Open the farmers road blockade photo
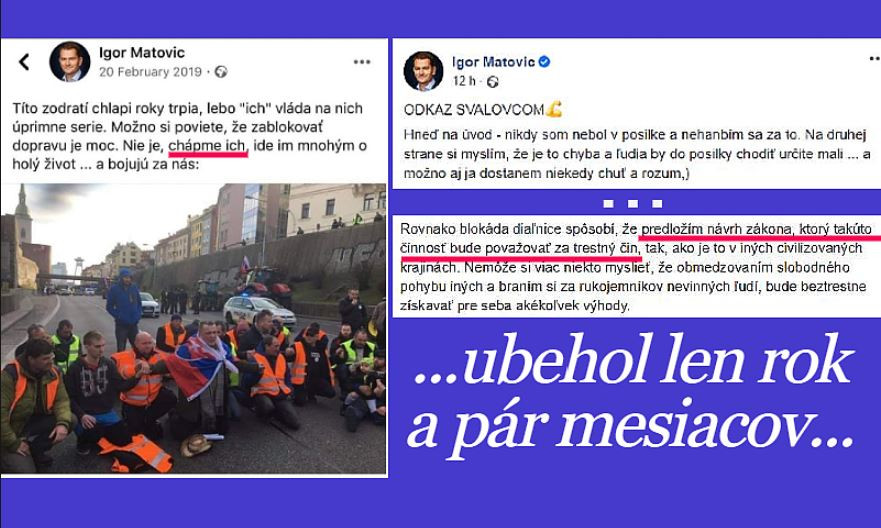 [x=193, y=329]
